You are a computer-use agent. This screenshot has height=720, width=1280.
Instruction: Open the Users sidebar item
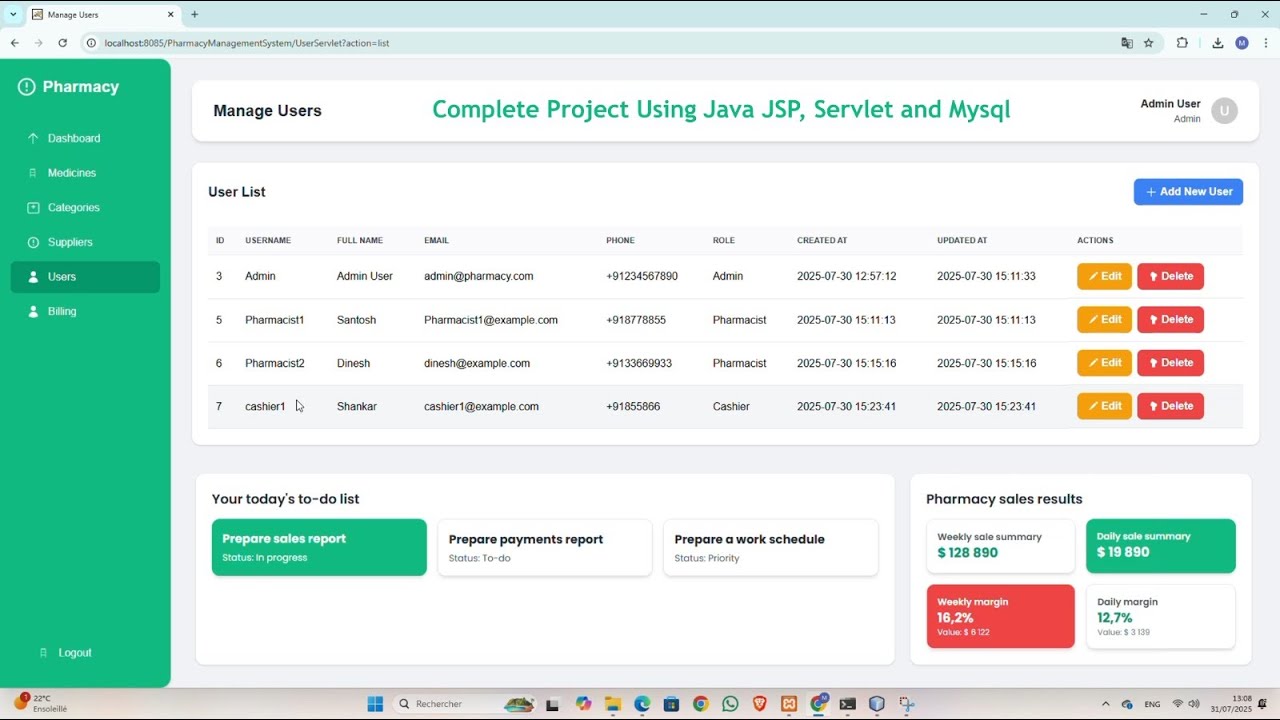click(85, 277)
